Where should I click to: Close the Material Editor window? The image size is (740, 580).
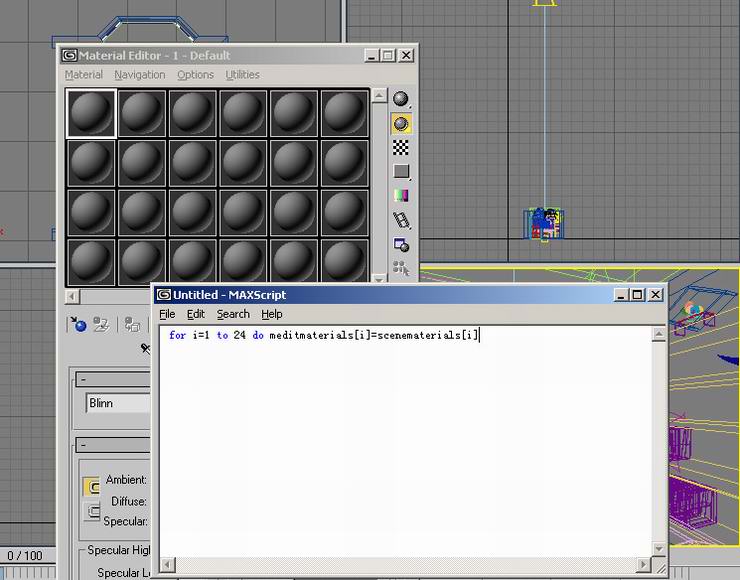(406, 56)
